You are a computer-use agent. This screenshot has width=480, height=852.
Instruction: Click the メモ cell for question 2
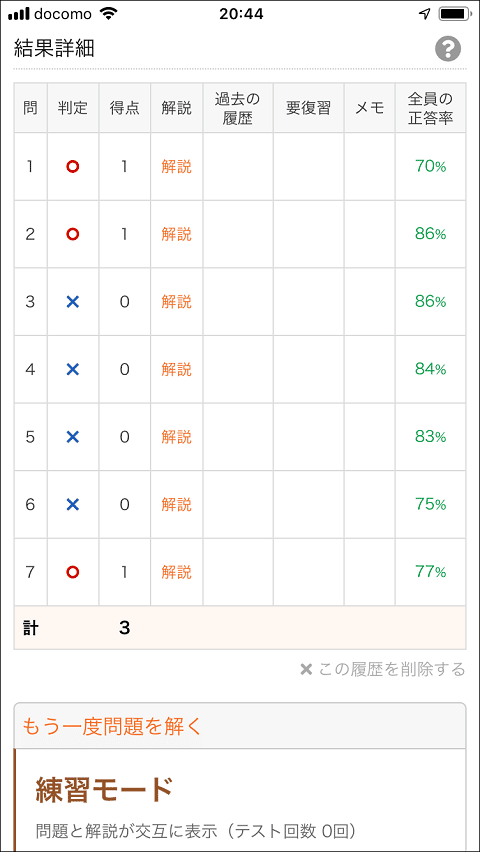[370, 234]
